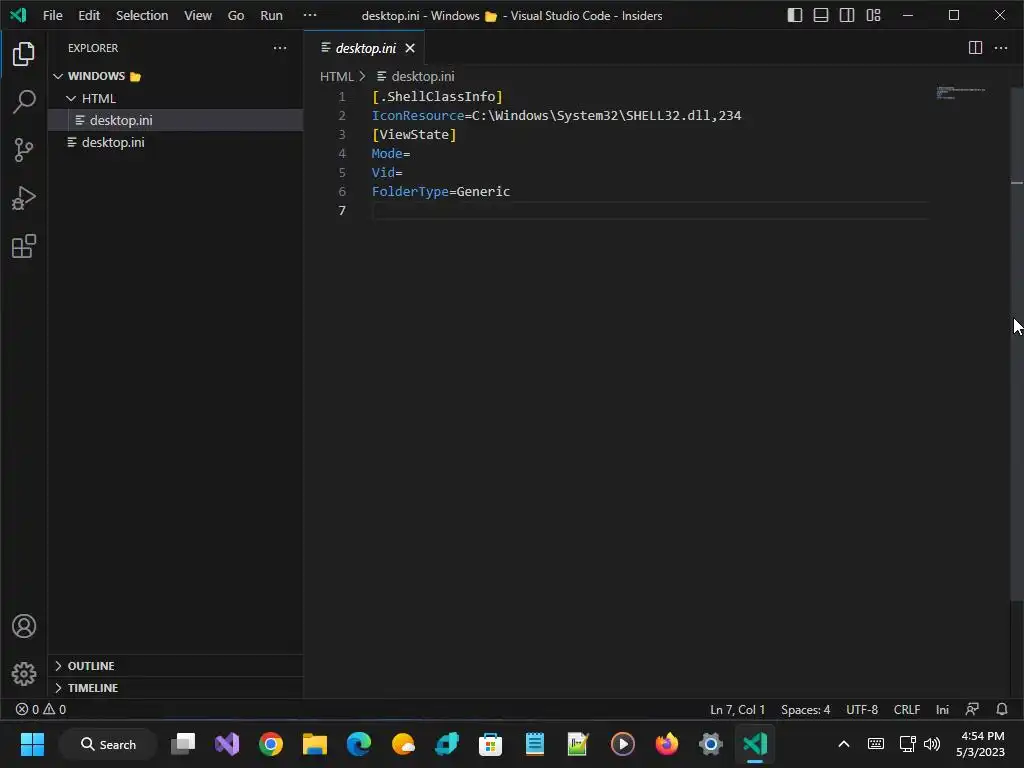The width and height of the screenshot is (1024, 768).
Task: Click the Vid= line
Action: click(387, 172)
